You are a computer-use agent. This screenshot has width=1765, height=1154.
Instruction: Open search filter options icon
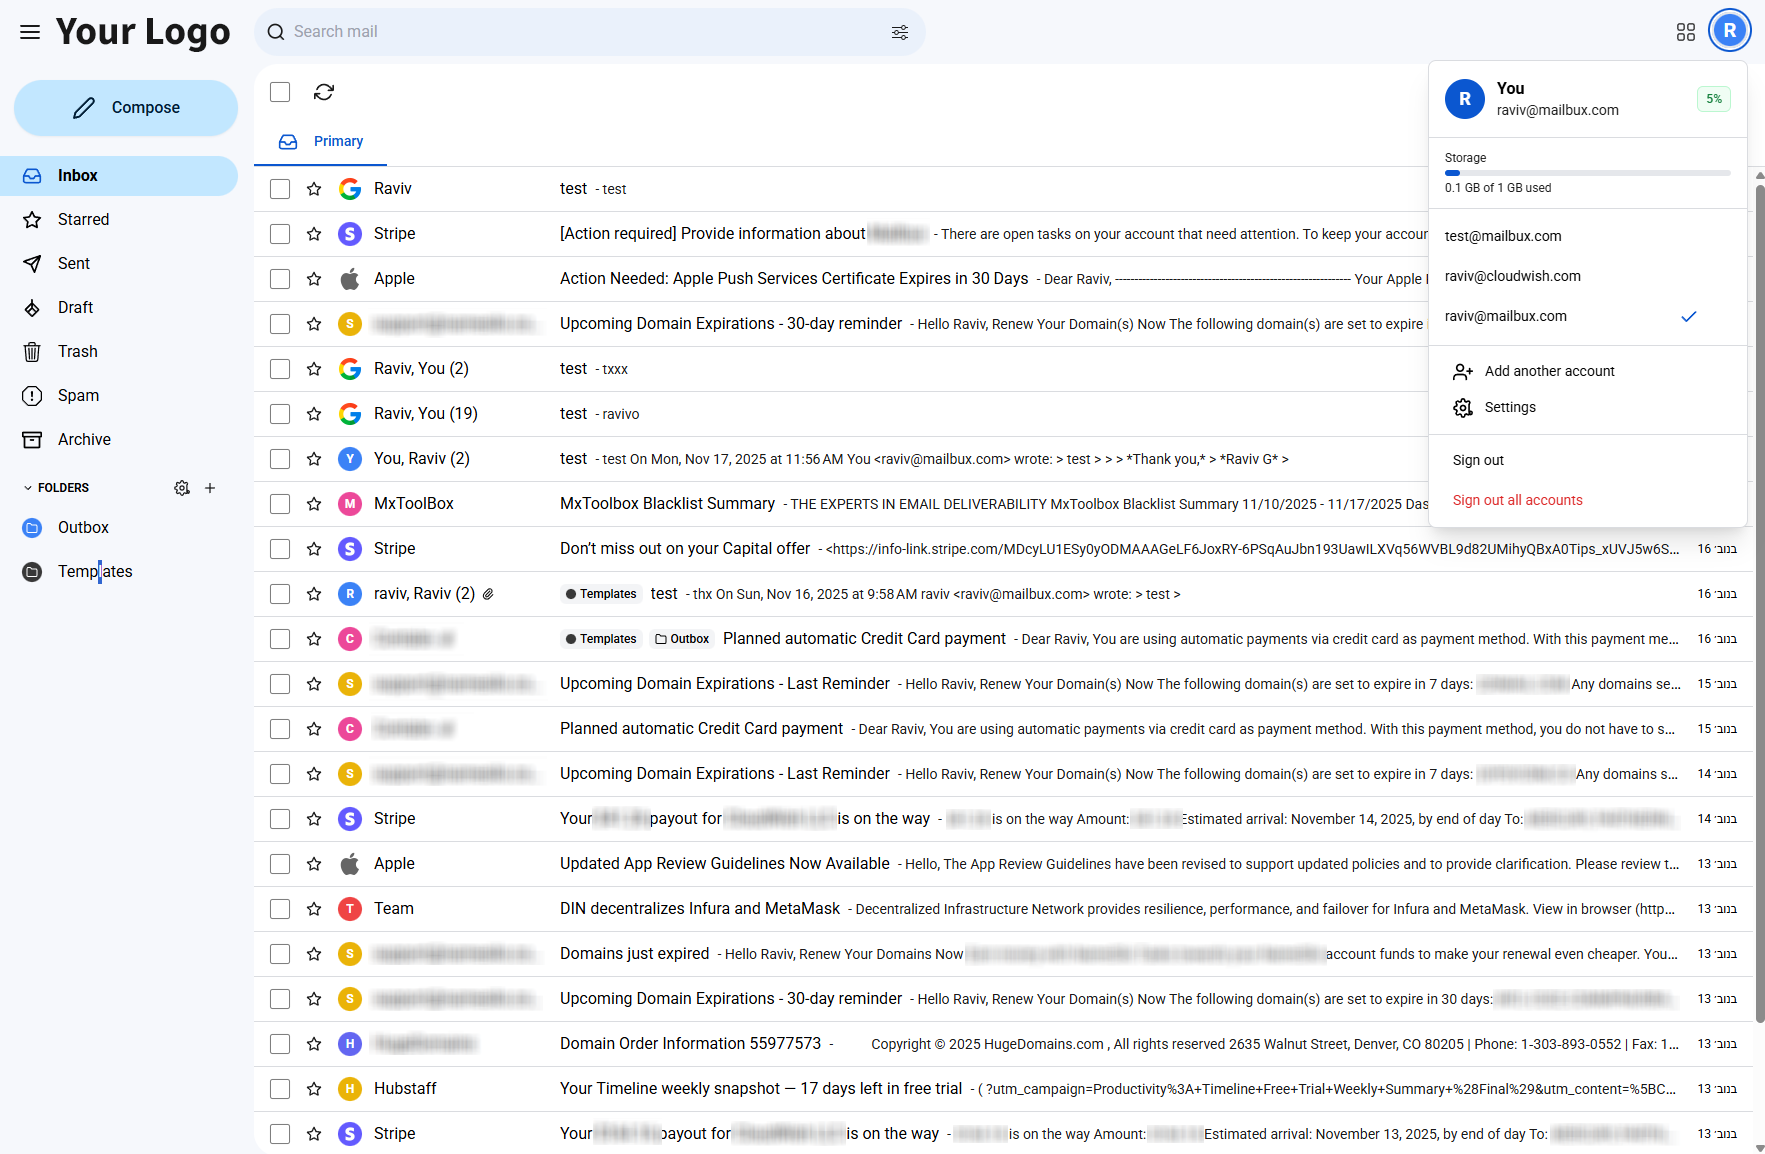(x=900, y=32)
